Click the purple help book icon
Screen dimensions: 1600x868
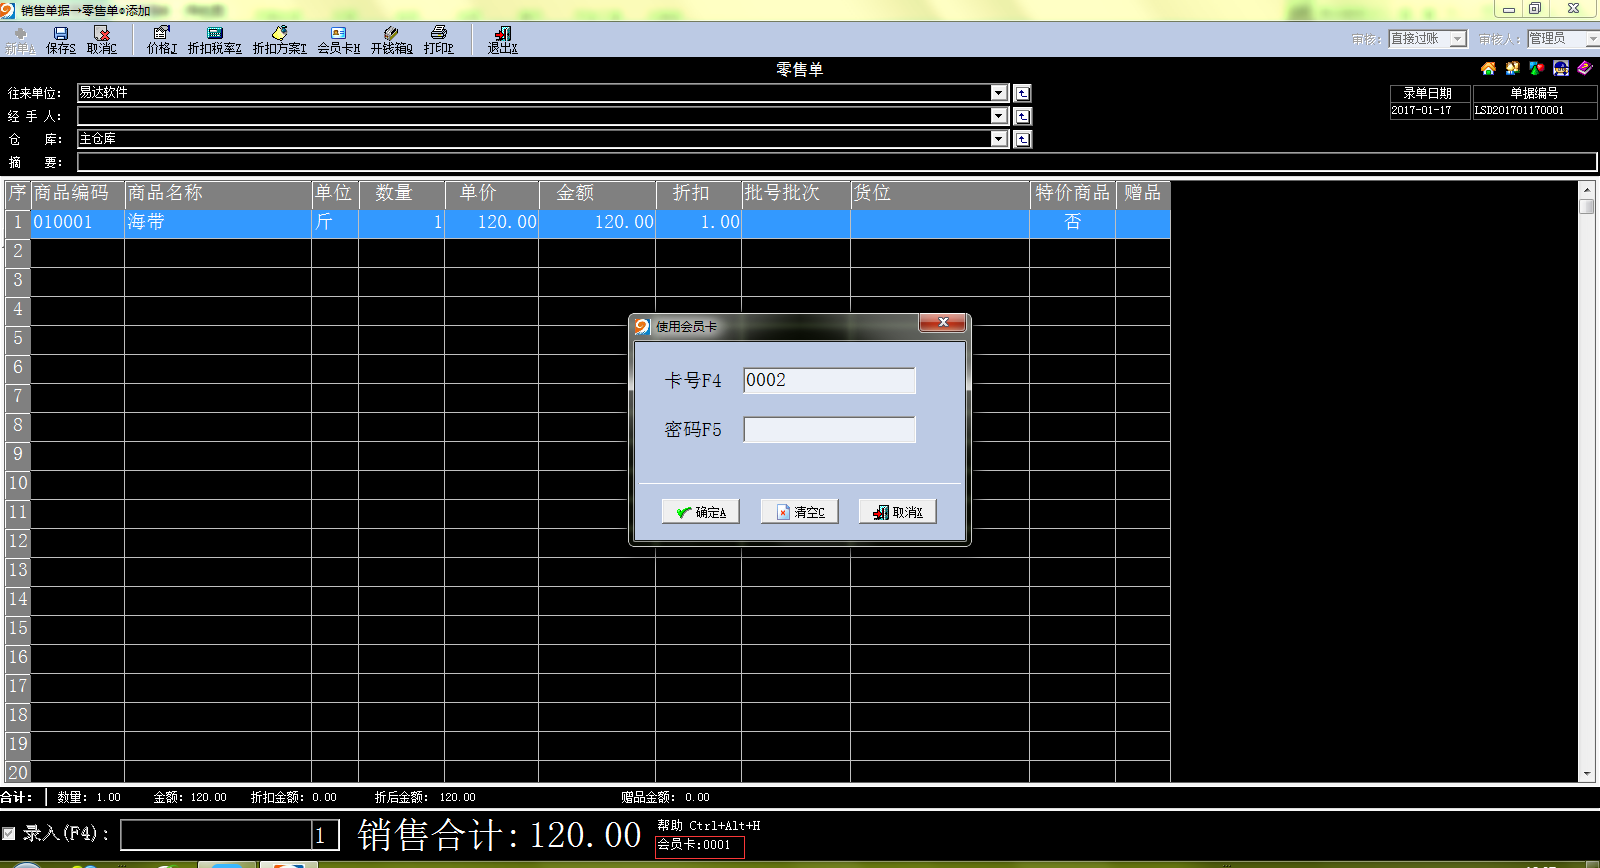click(1585, 68)
